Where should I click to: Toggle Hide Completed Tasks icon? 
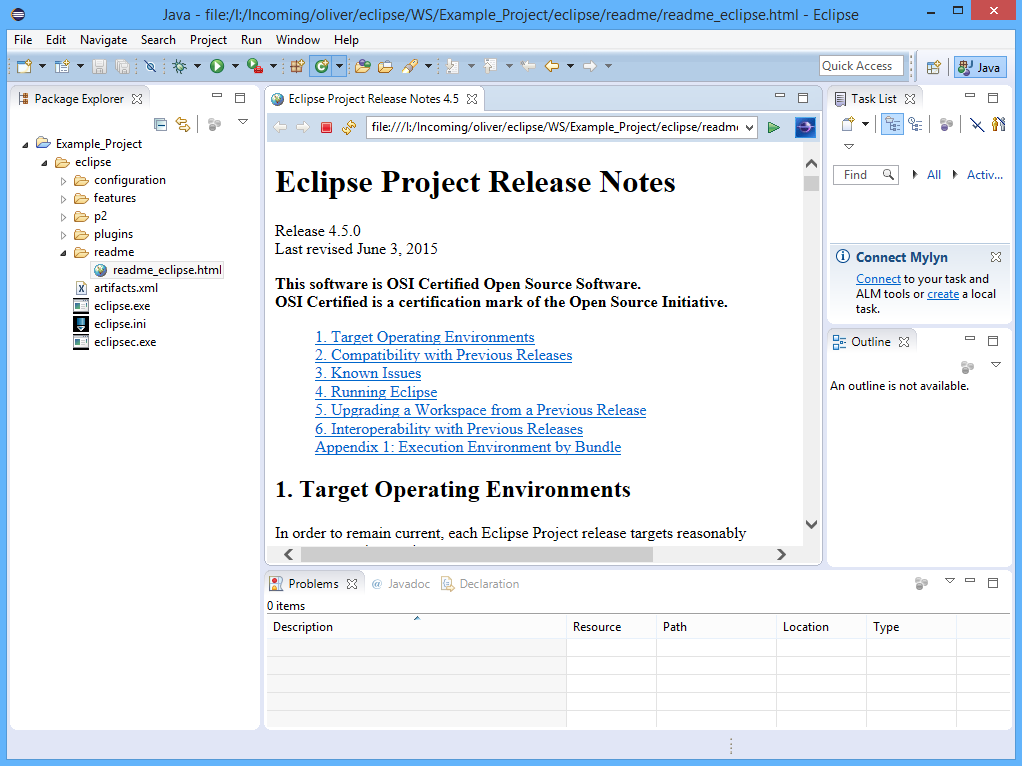click(976, 124)
